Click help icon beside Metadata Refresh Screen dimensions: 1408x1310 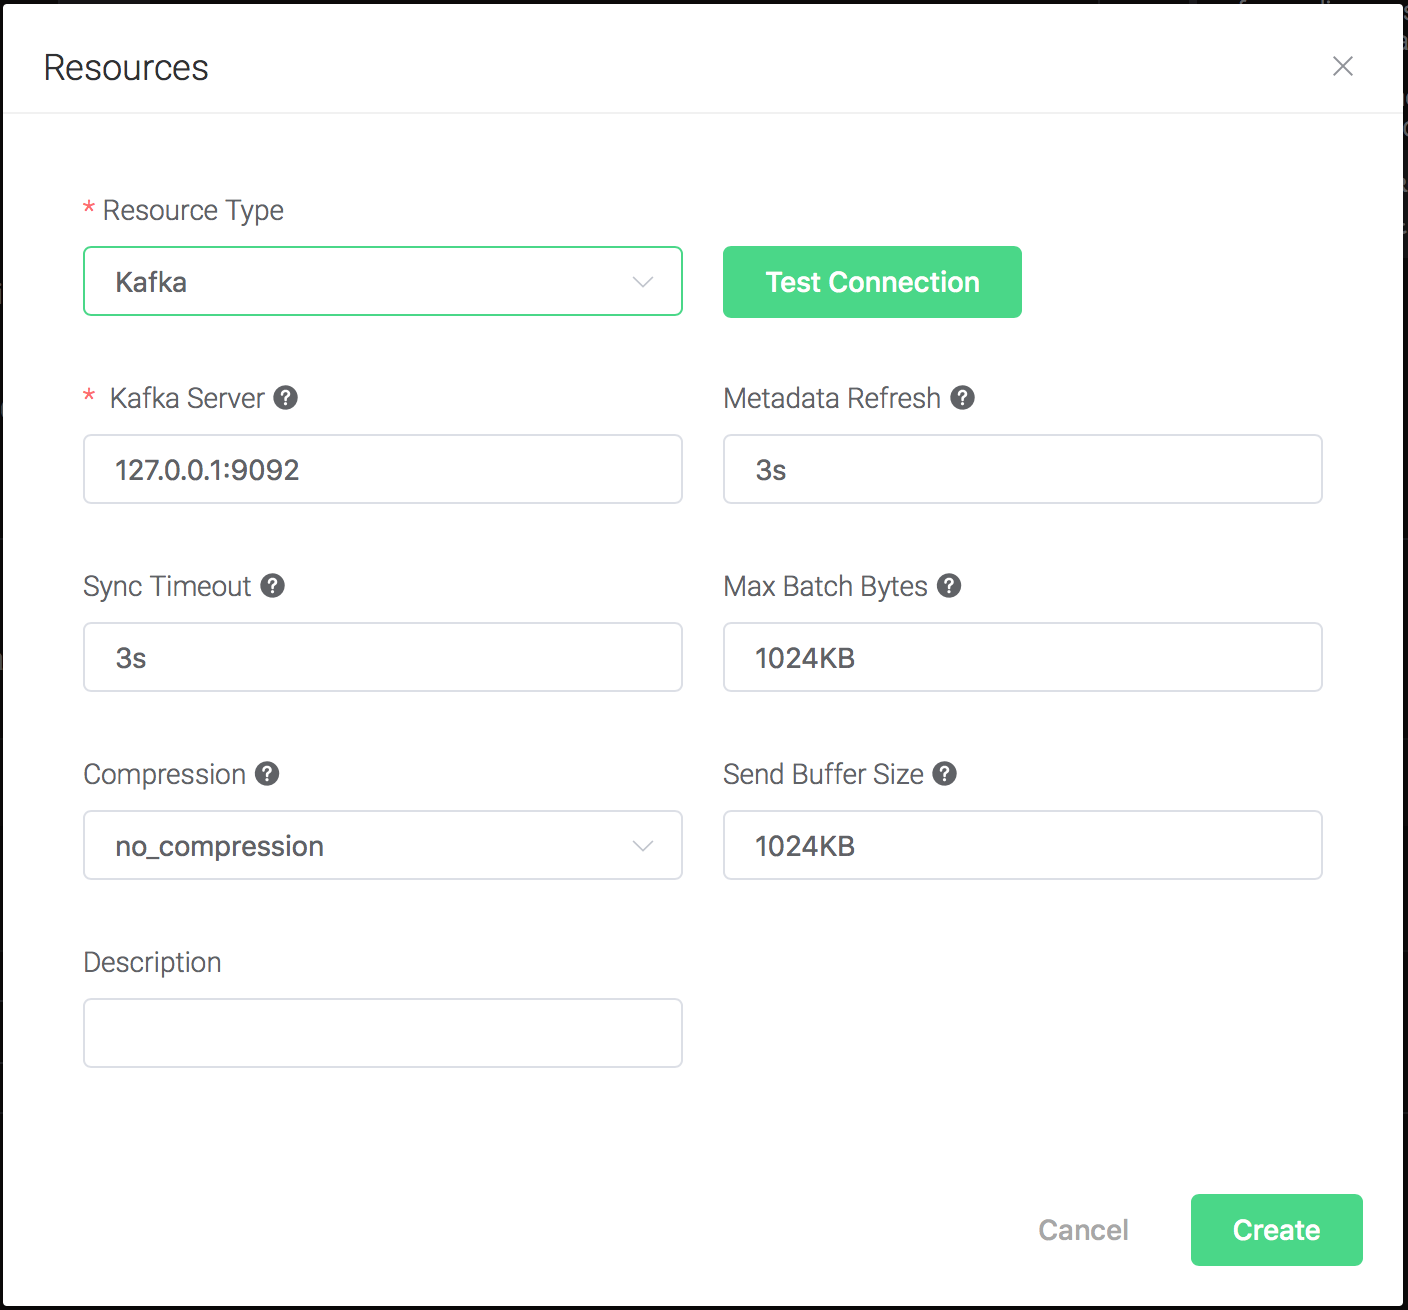(963, 398)
